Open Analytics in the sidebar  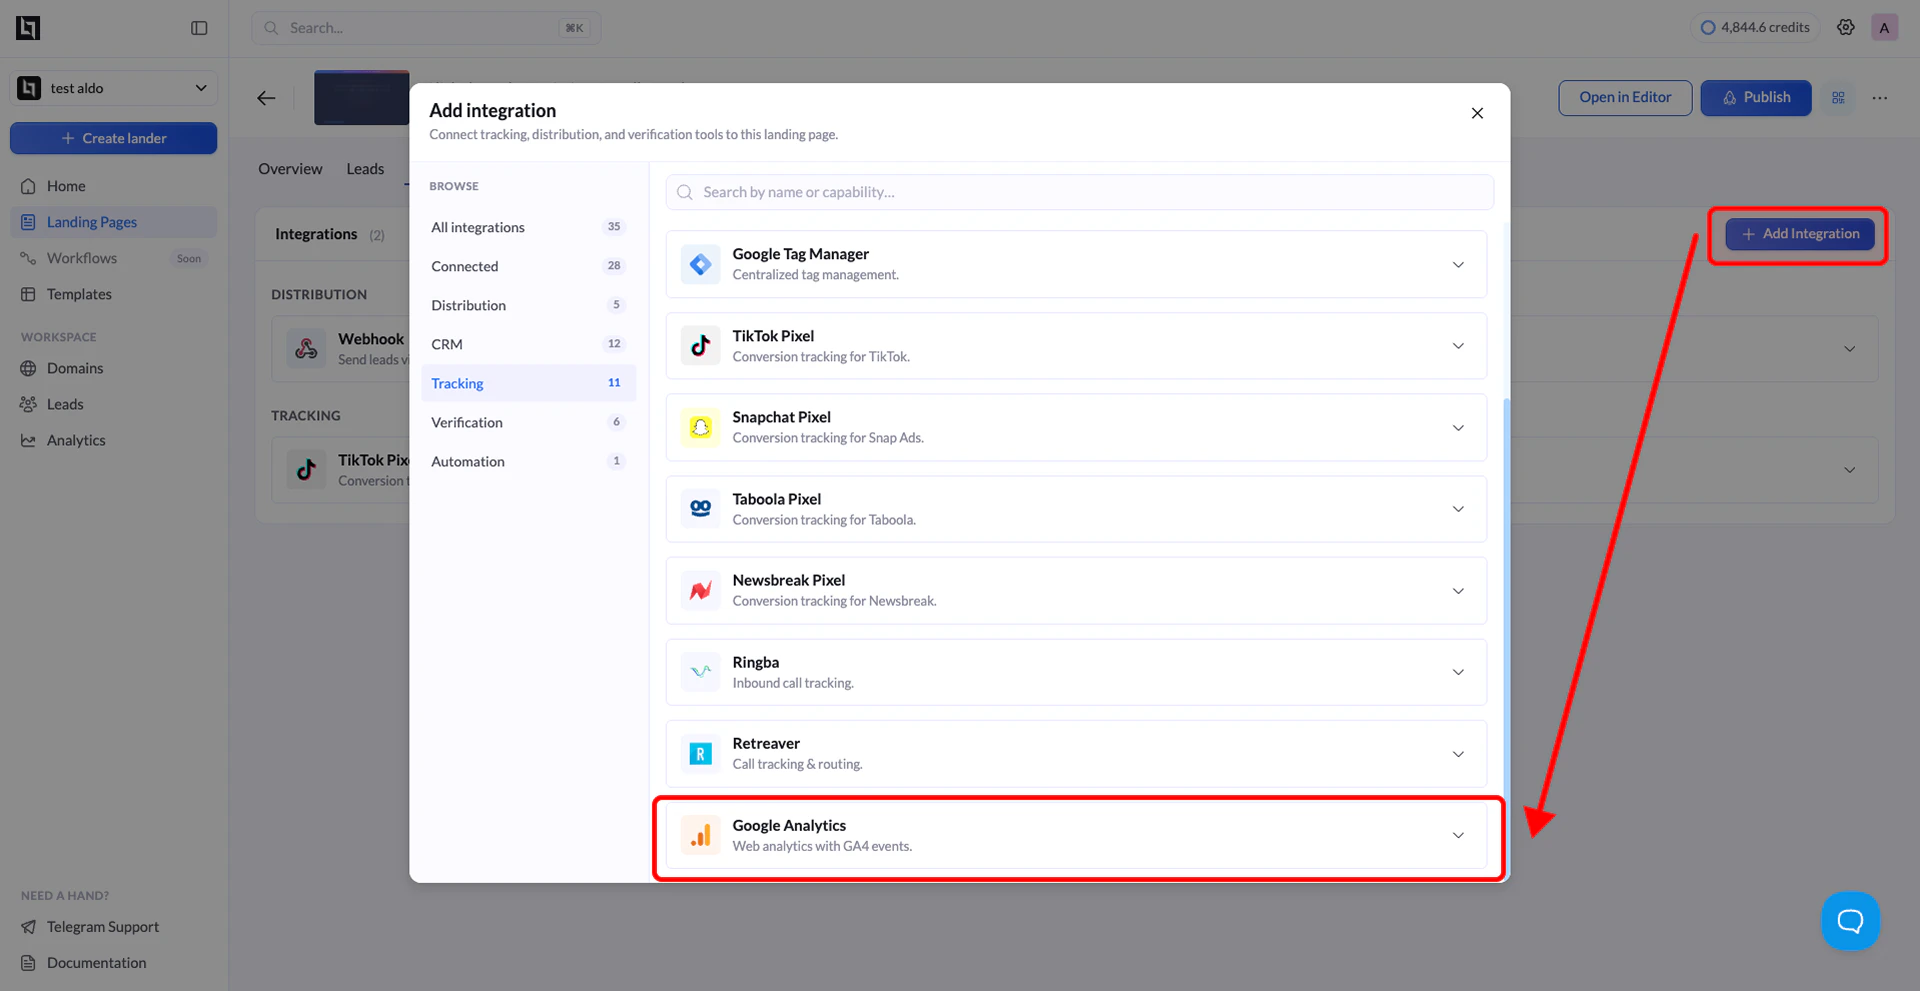(x=114, y=440)
